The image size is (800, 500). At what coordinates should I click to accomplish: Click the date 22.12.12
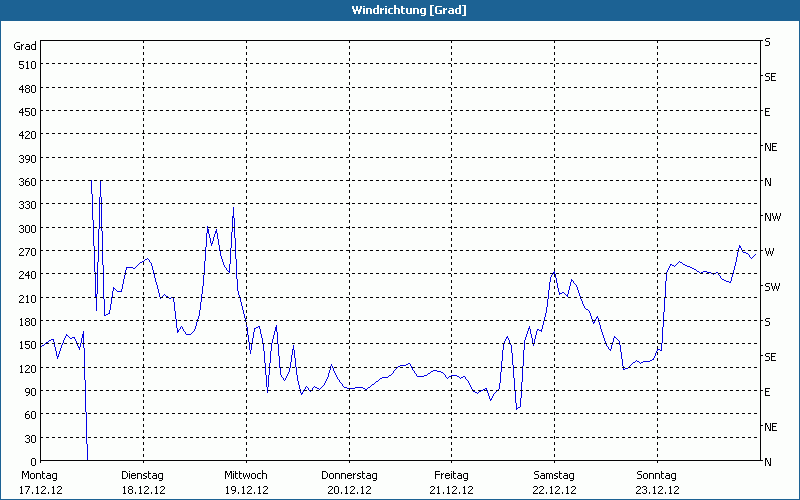(555, 490)
